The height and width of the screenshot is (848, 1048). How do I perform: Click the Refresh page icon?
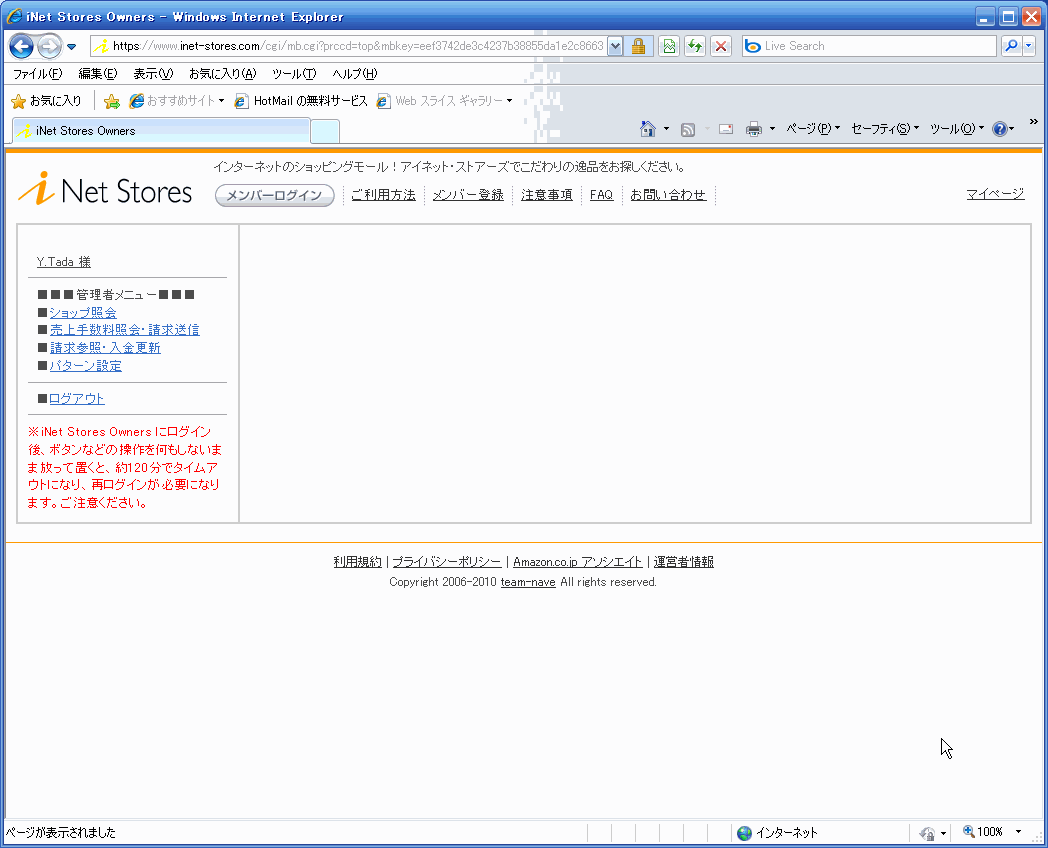694,46
